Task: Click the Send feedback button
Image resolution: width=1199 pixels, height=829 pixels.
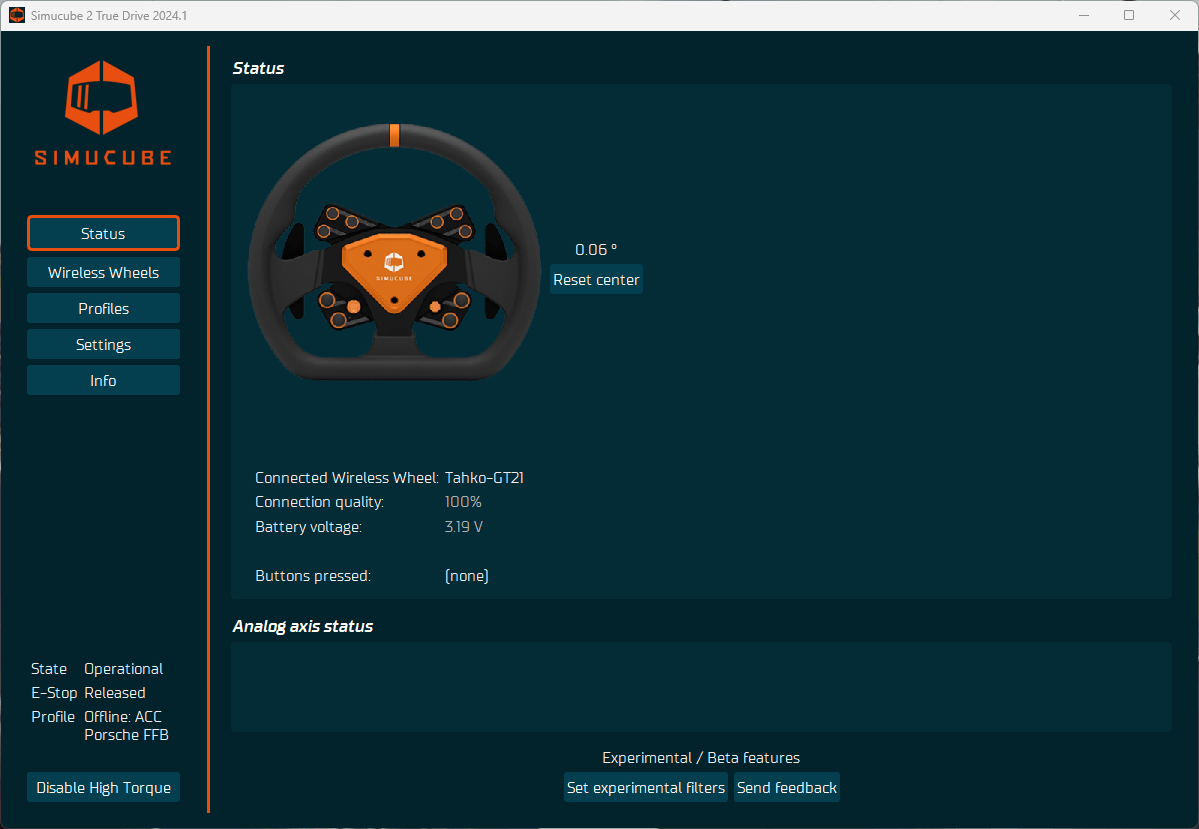Action: (786, 788)
